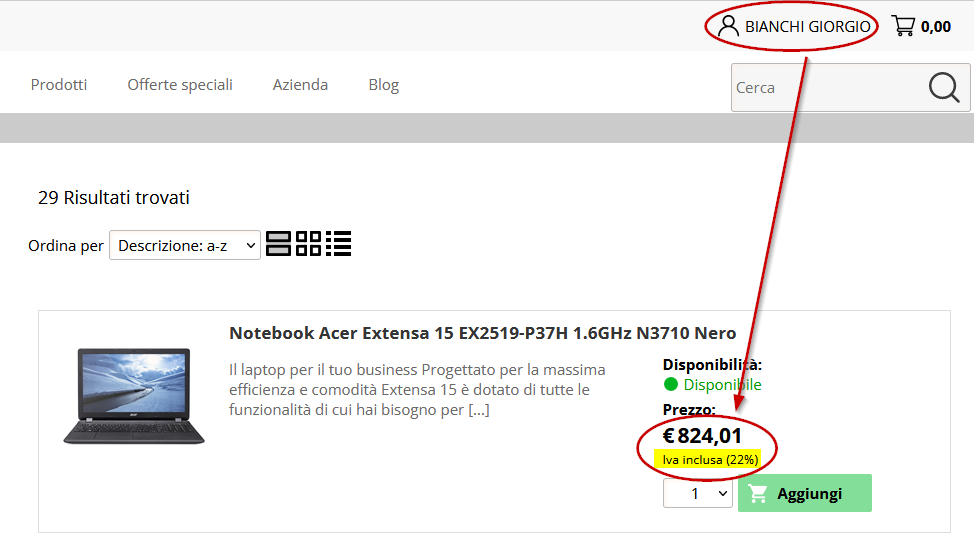Viewport: 974px width, 539px height.
Task: Open the shopping cart icon
Action: 903,25
